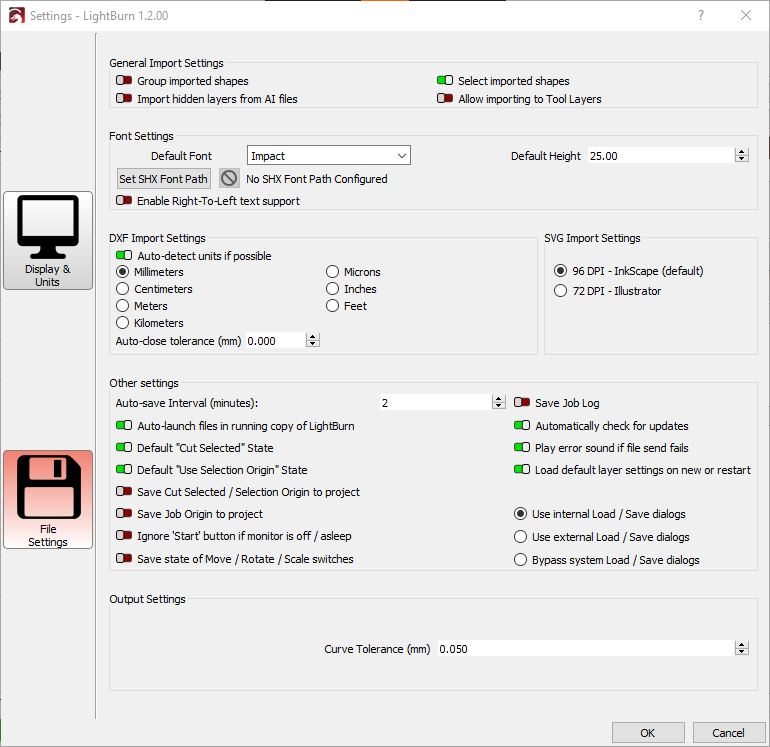Click the Default Height value field
This screenshot has width=770, height=747.
click(x=661, y=156)
